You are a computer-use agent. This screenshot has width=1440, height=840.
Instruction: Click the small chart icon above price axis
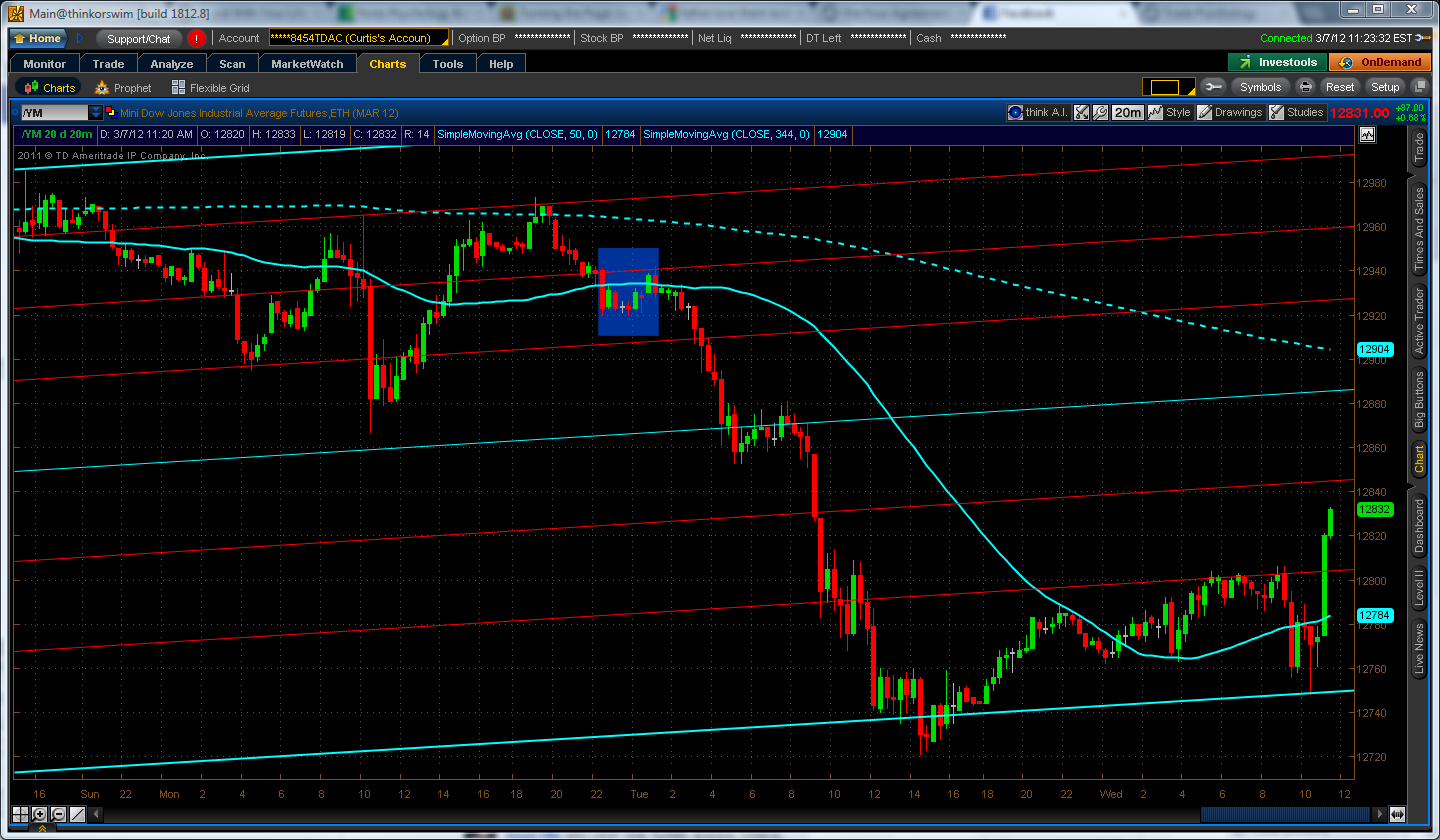point(1367,134)
